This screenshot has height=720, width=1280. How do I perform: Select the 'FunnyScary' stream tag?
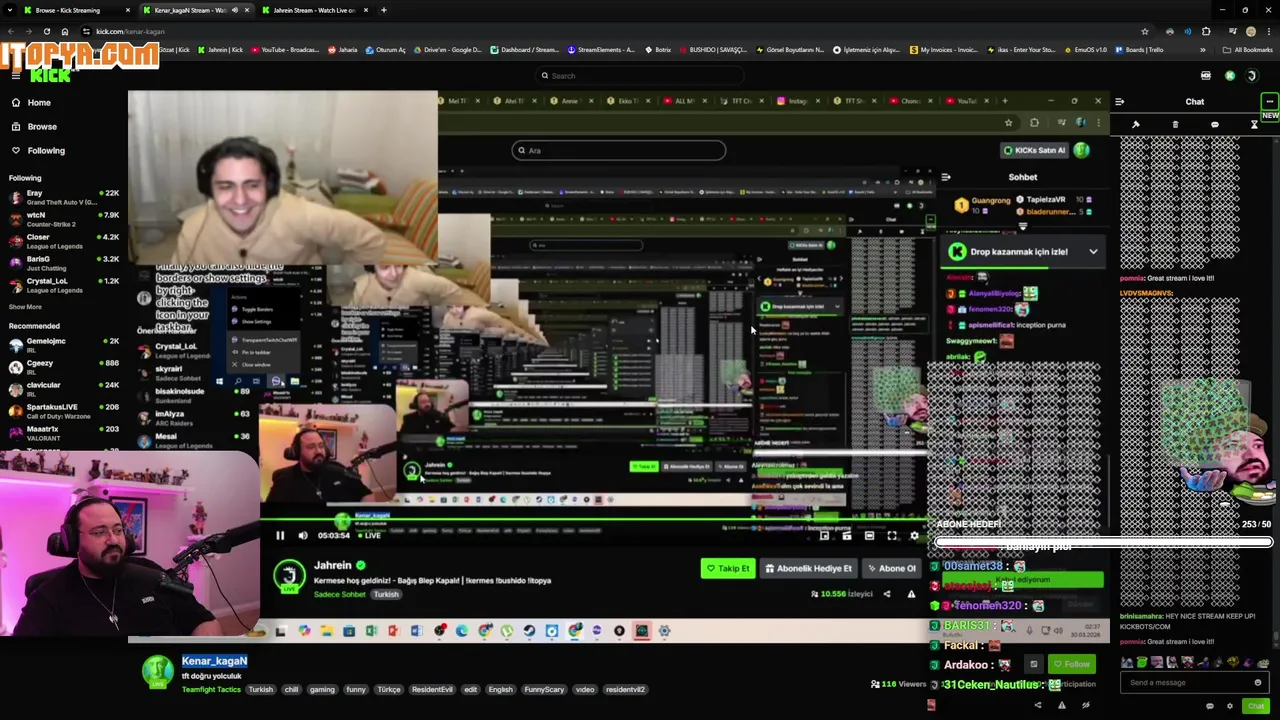[x=544, y=689]
